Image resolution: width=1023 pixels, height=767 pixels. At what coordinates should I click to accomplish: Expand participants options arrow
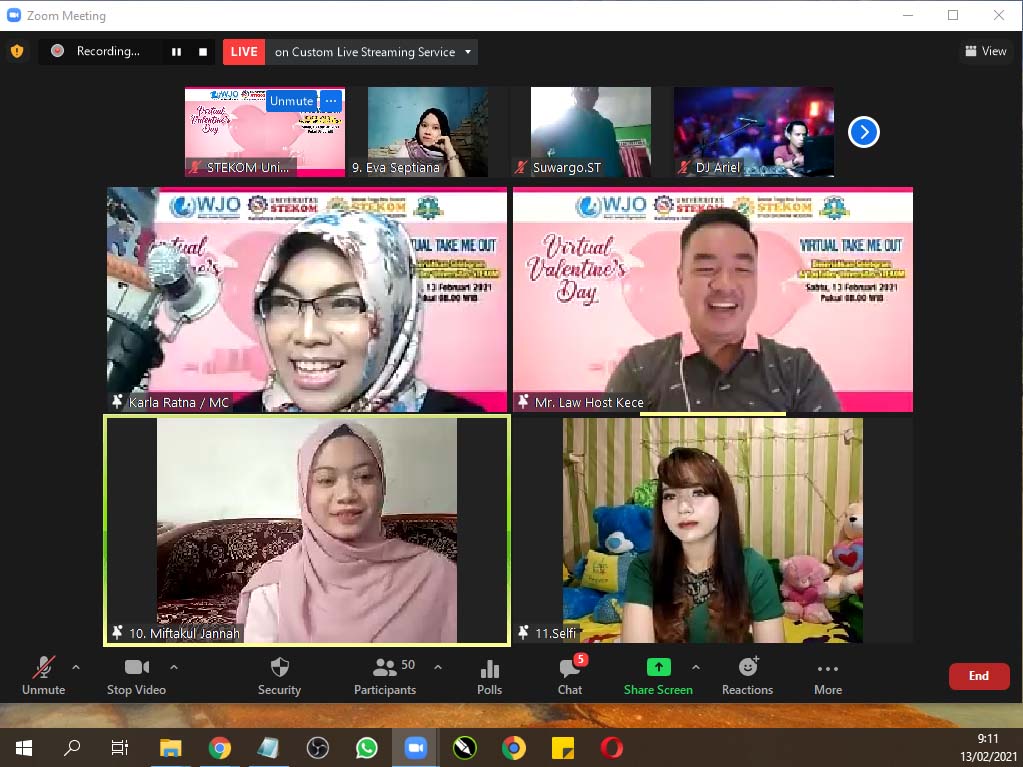[x=438, y=667]
